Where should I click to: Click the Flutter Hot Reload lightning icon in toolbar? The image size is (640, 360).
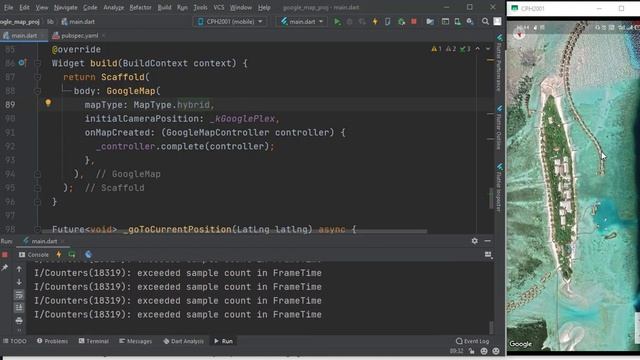[375, 22]
